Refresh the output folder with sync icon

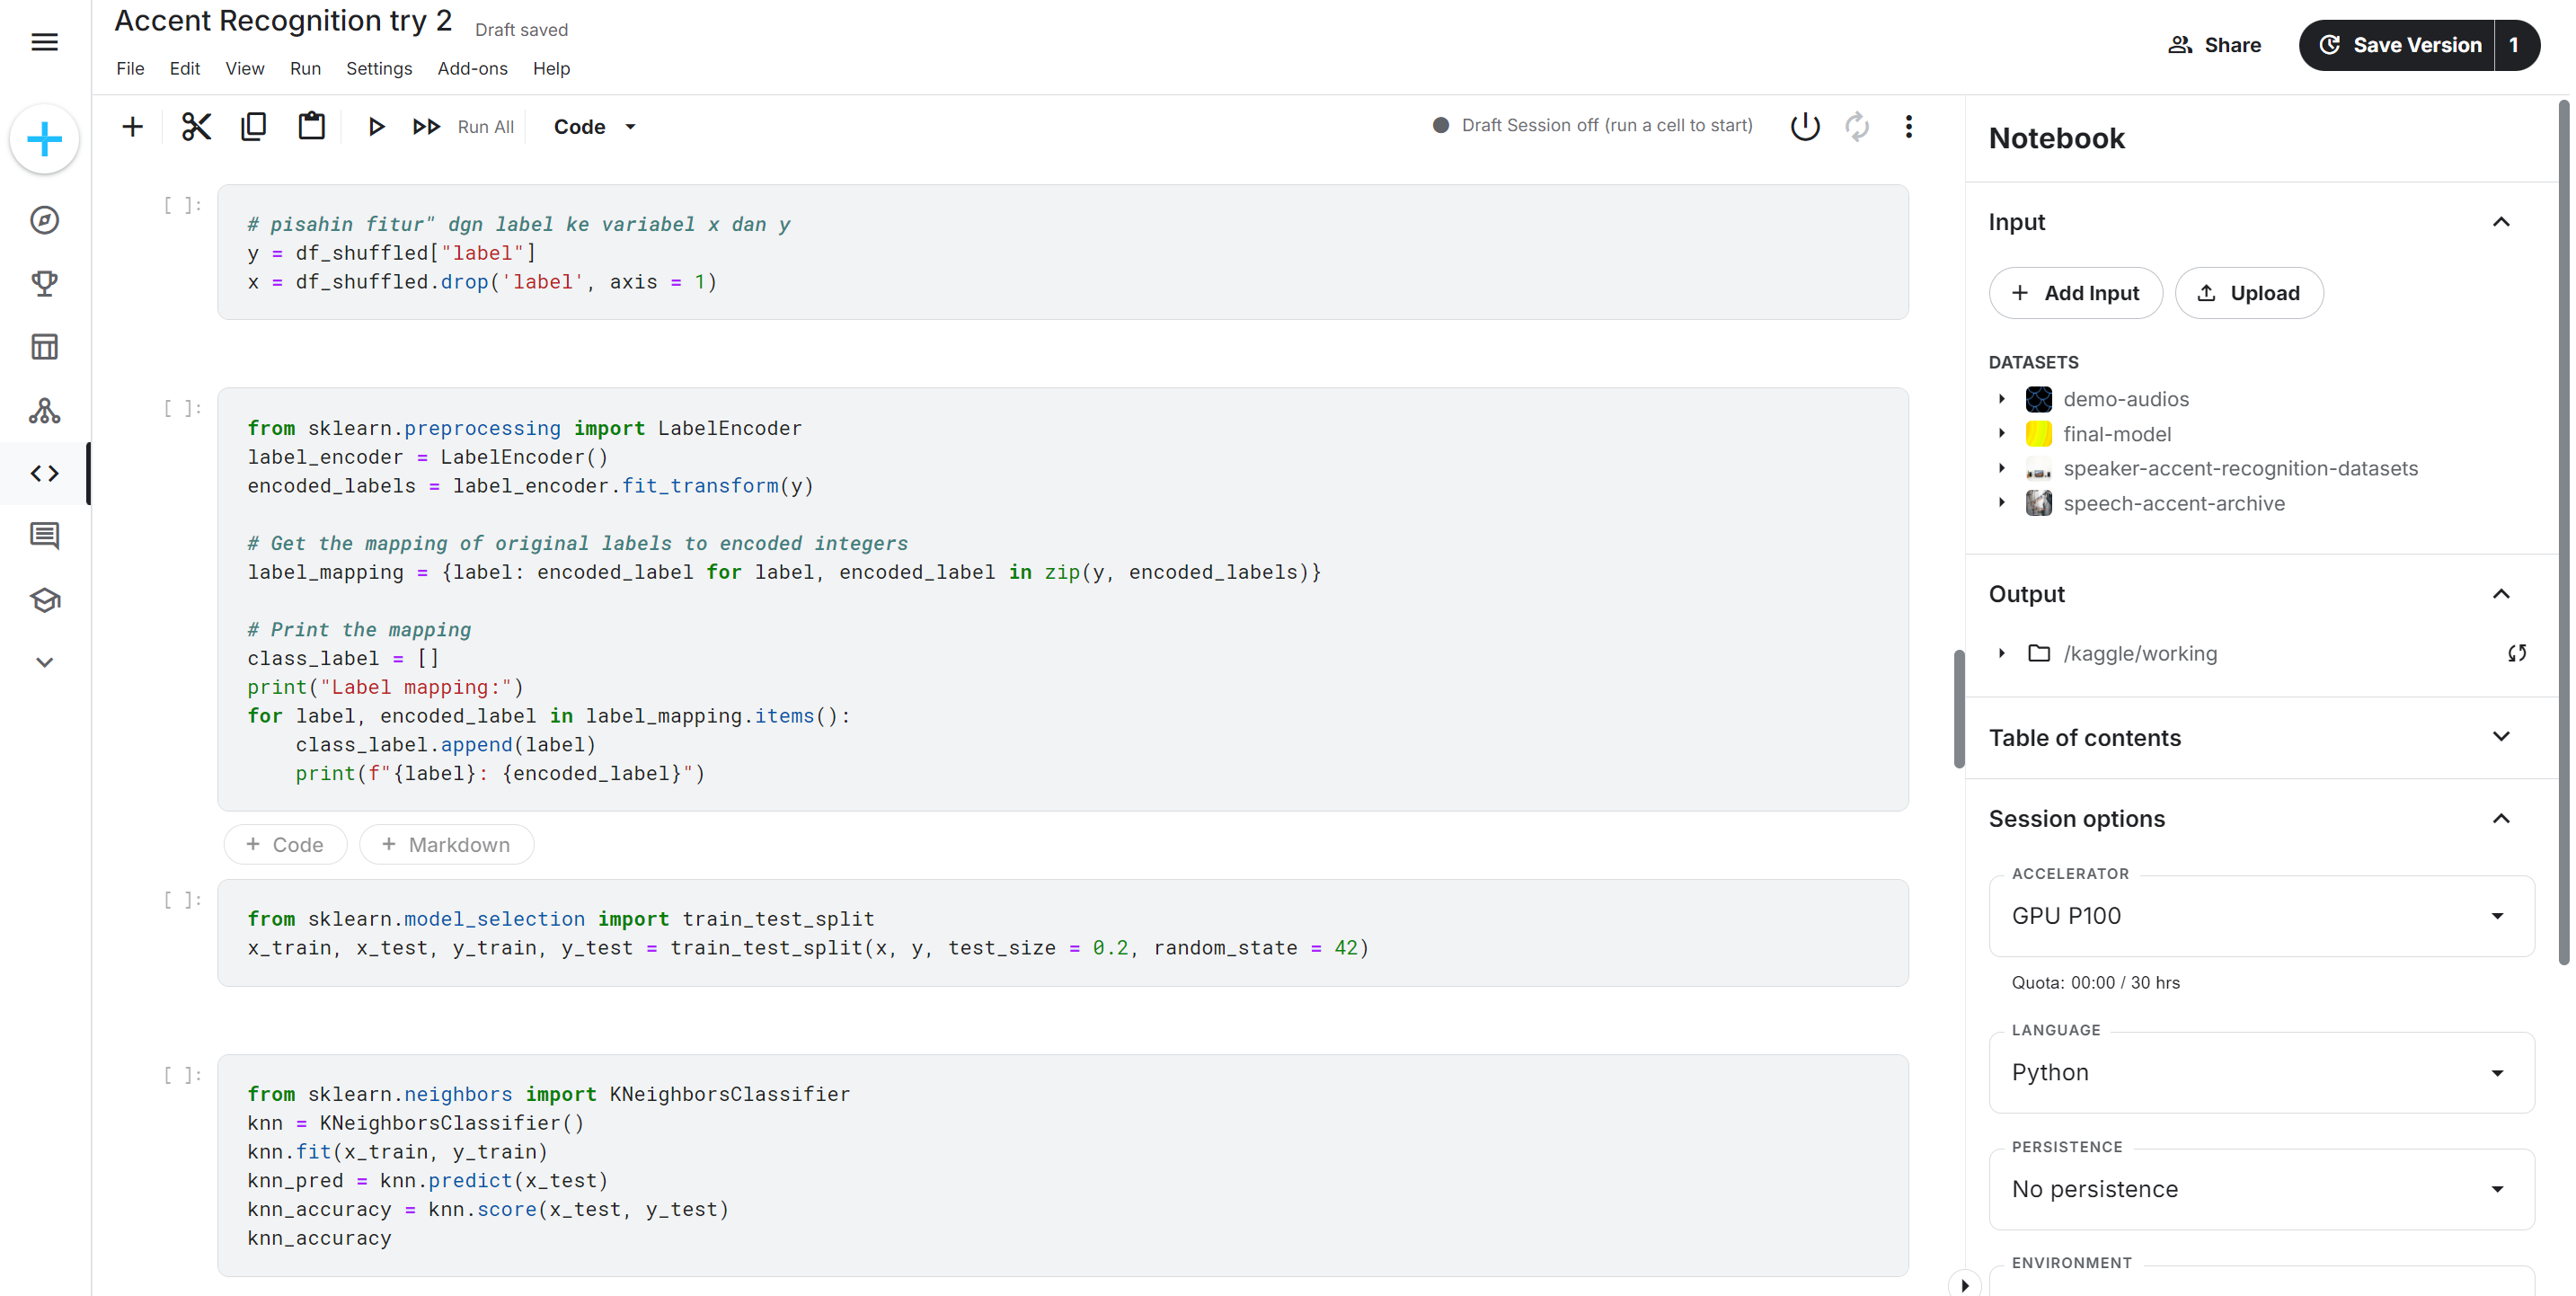coord(2517,653)
